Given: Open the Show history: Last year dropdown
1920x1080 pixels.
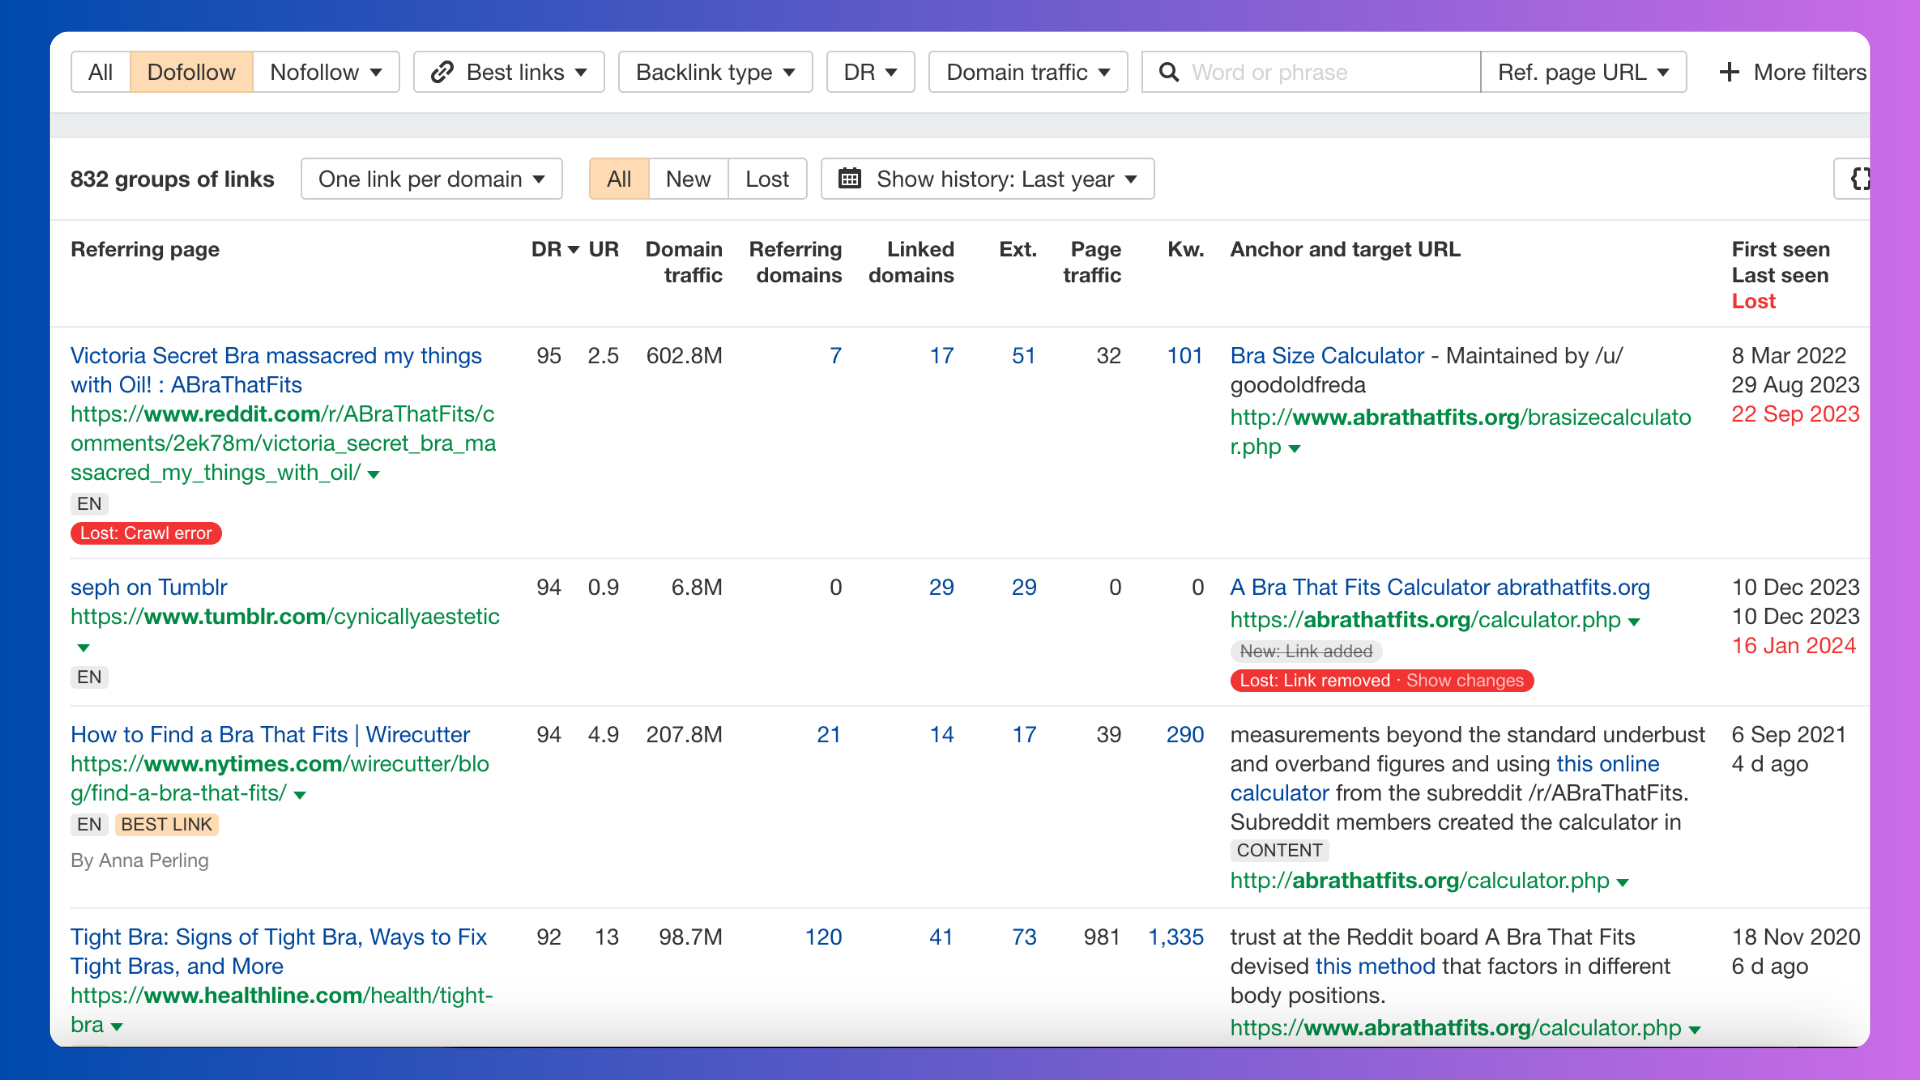Looking at the screenshot, I should tap(987, 179).
